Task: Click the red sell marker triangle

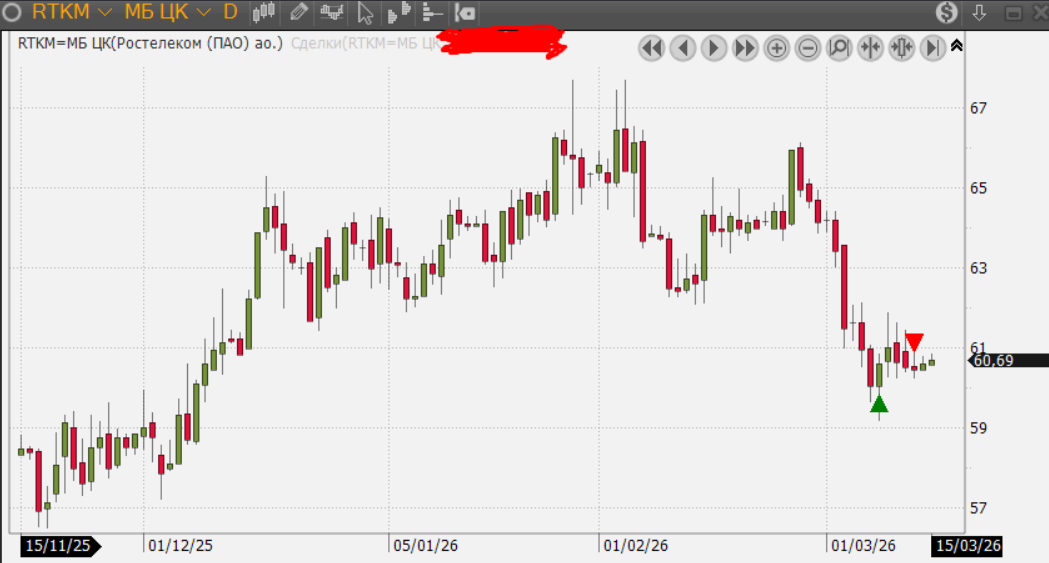Action: tap(914, 342)
